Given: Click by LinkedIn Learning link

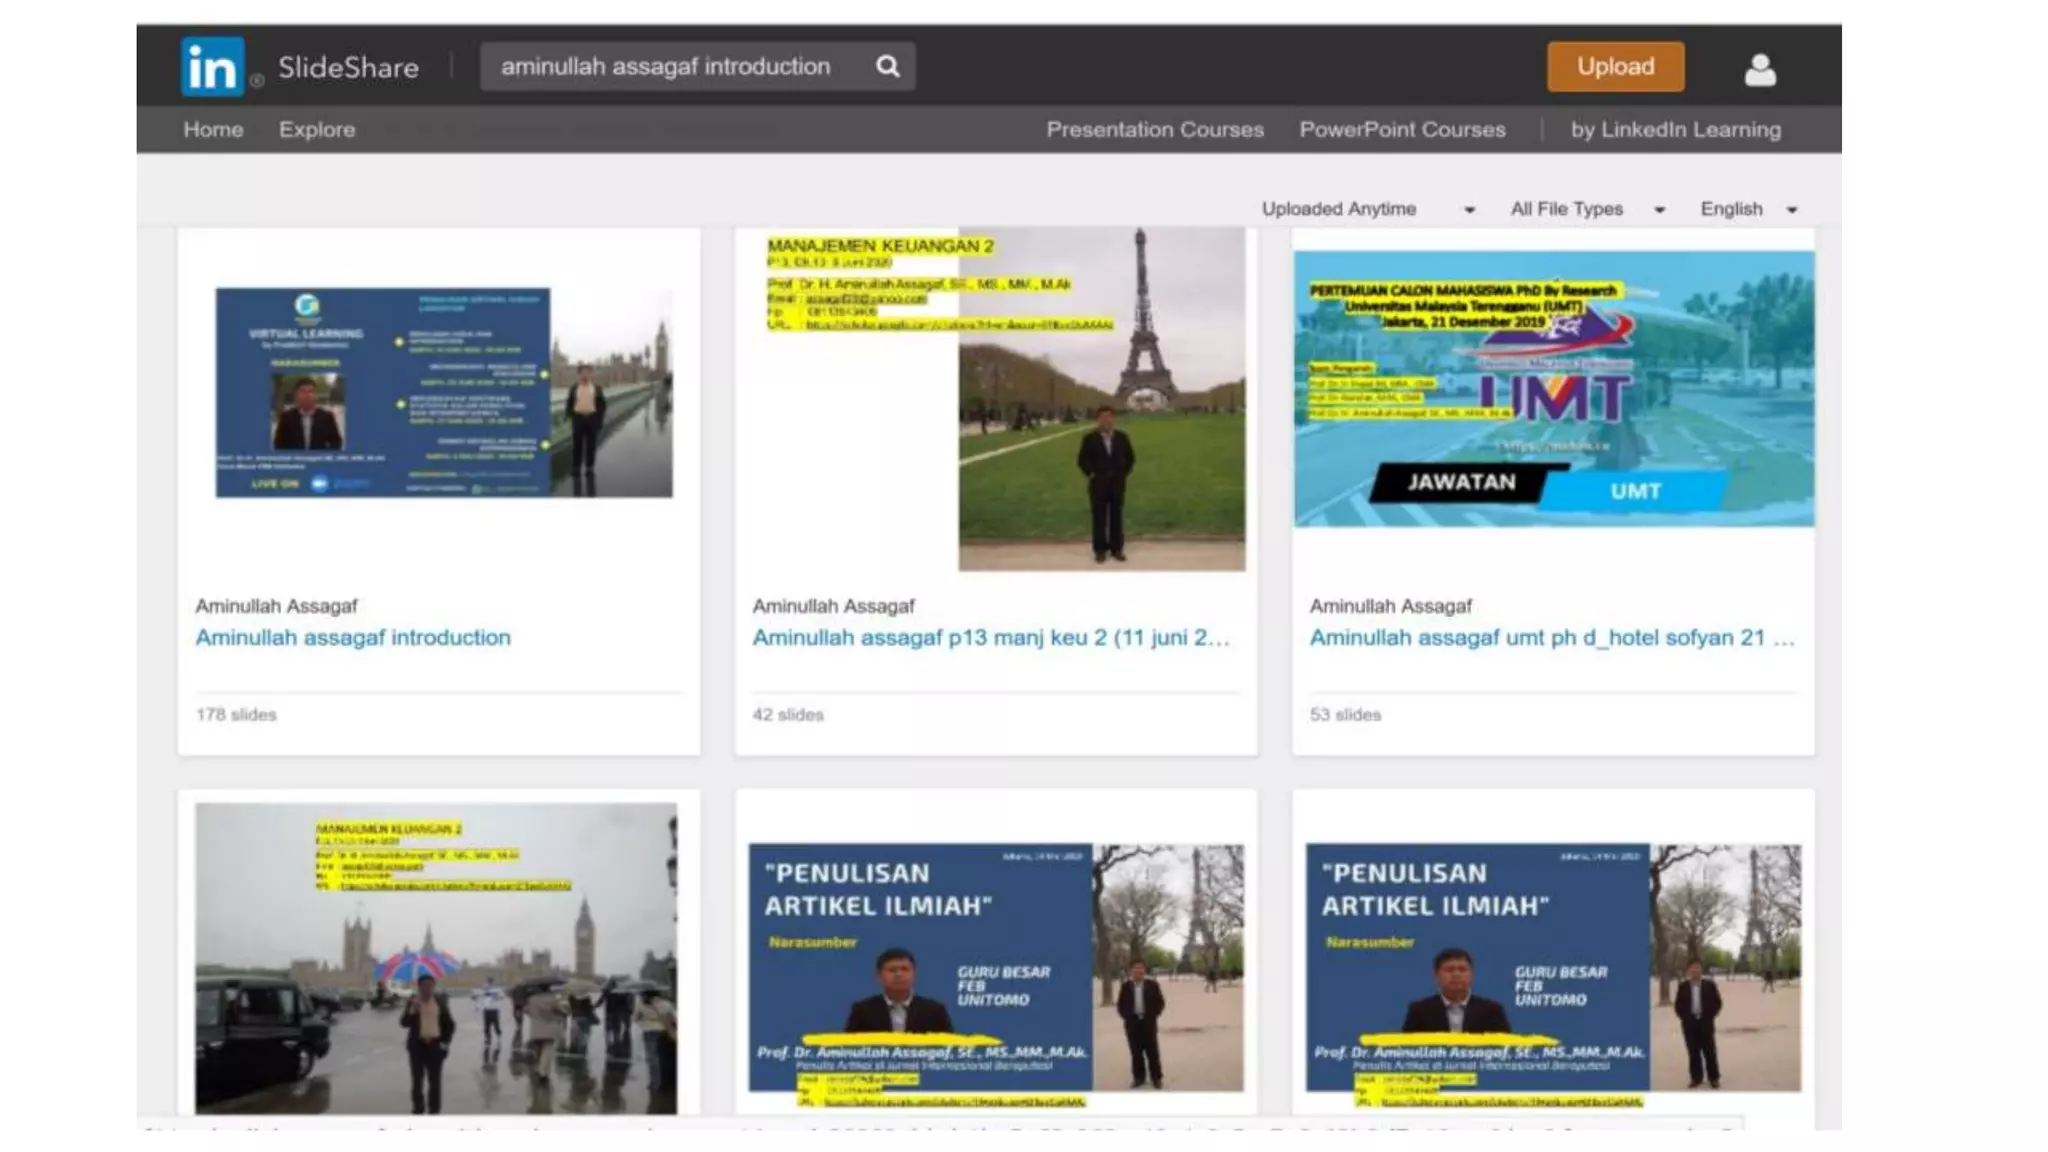Looking at the screenshot, I should [1676, 129].
